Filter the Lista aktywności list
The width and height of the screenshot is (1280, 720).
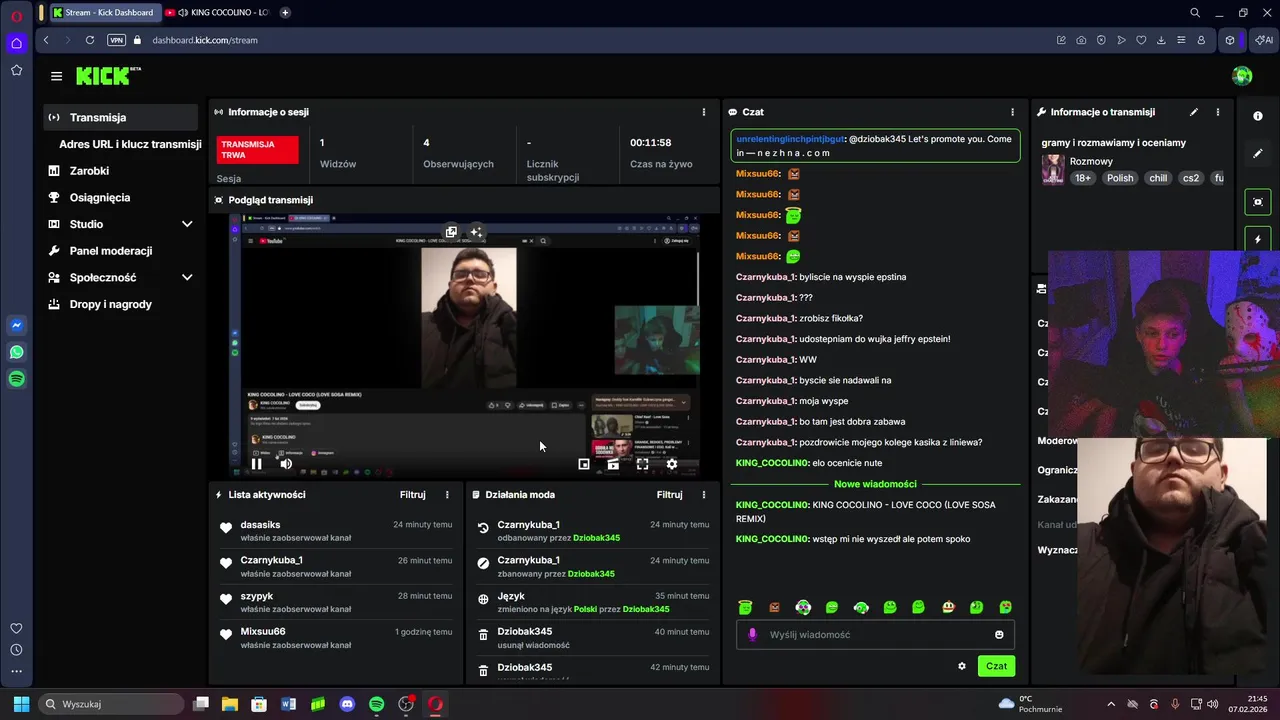tap(413, 494)
